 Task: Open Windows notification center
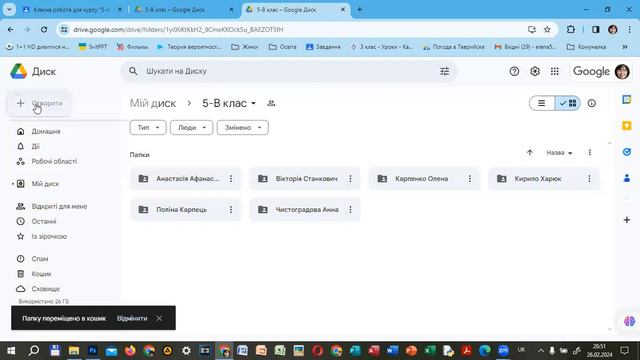click(x=624, y=351)
